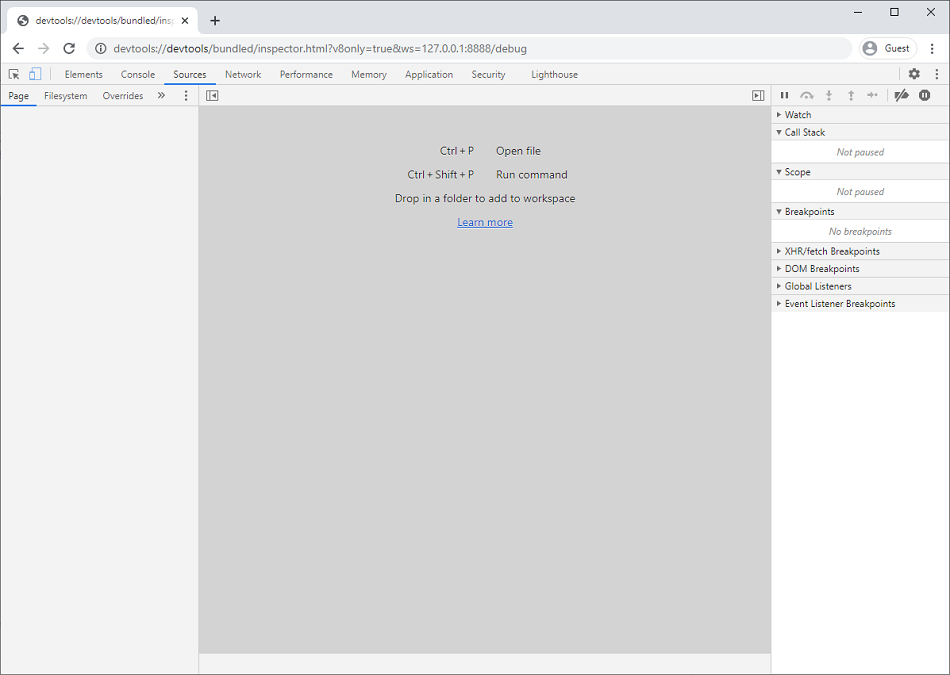950x675 pixels.
Task: Open the Filesystem navigator tab
Action: (65, 96)
